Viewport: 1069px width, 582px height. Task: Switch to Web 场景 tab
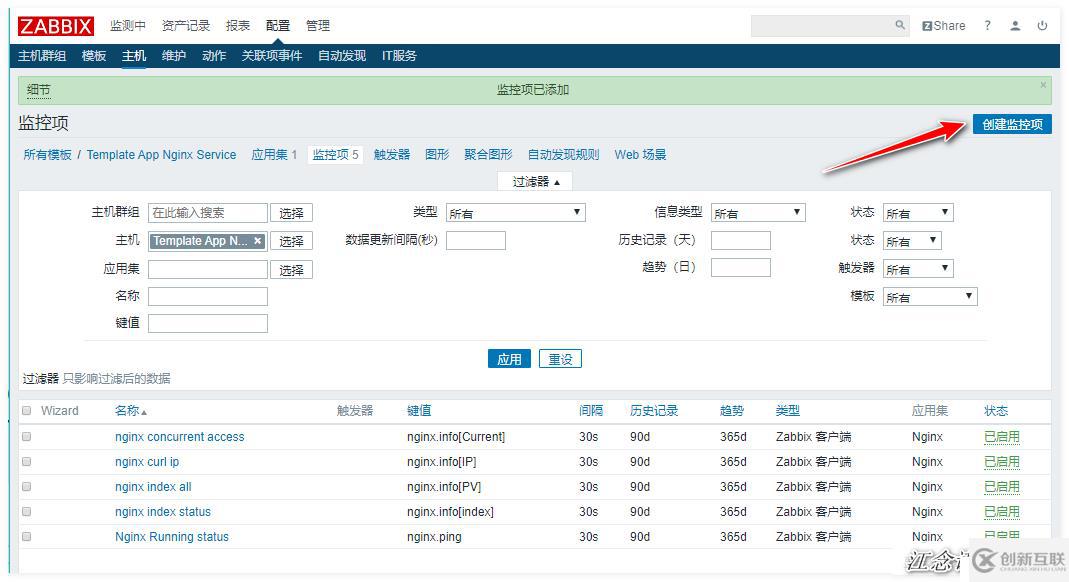(x=640, y=155)
